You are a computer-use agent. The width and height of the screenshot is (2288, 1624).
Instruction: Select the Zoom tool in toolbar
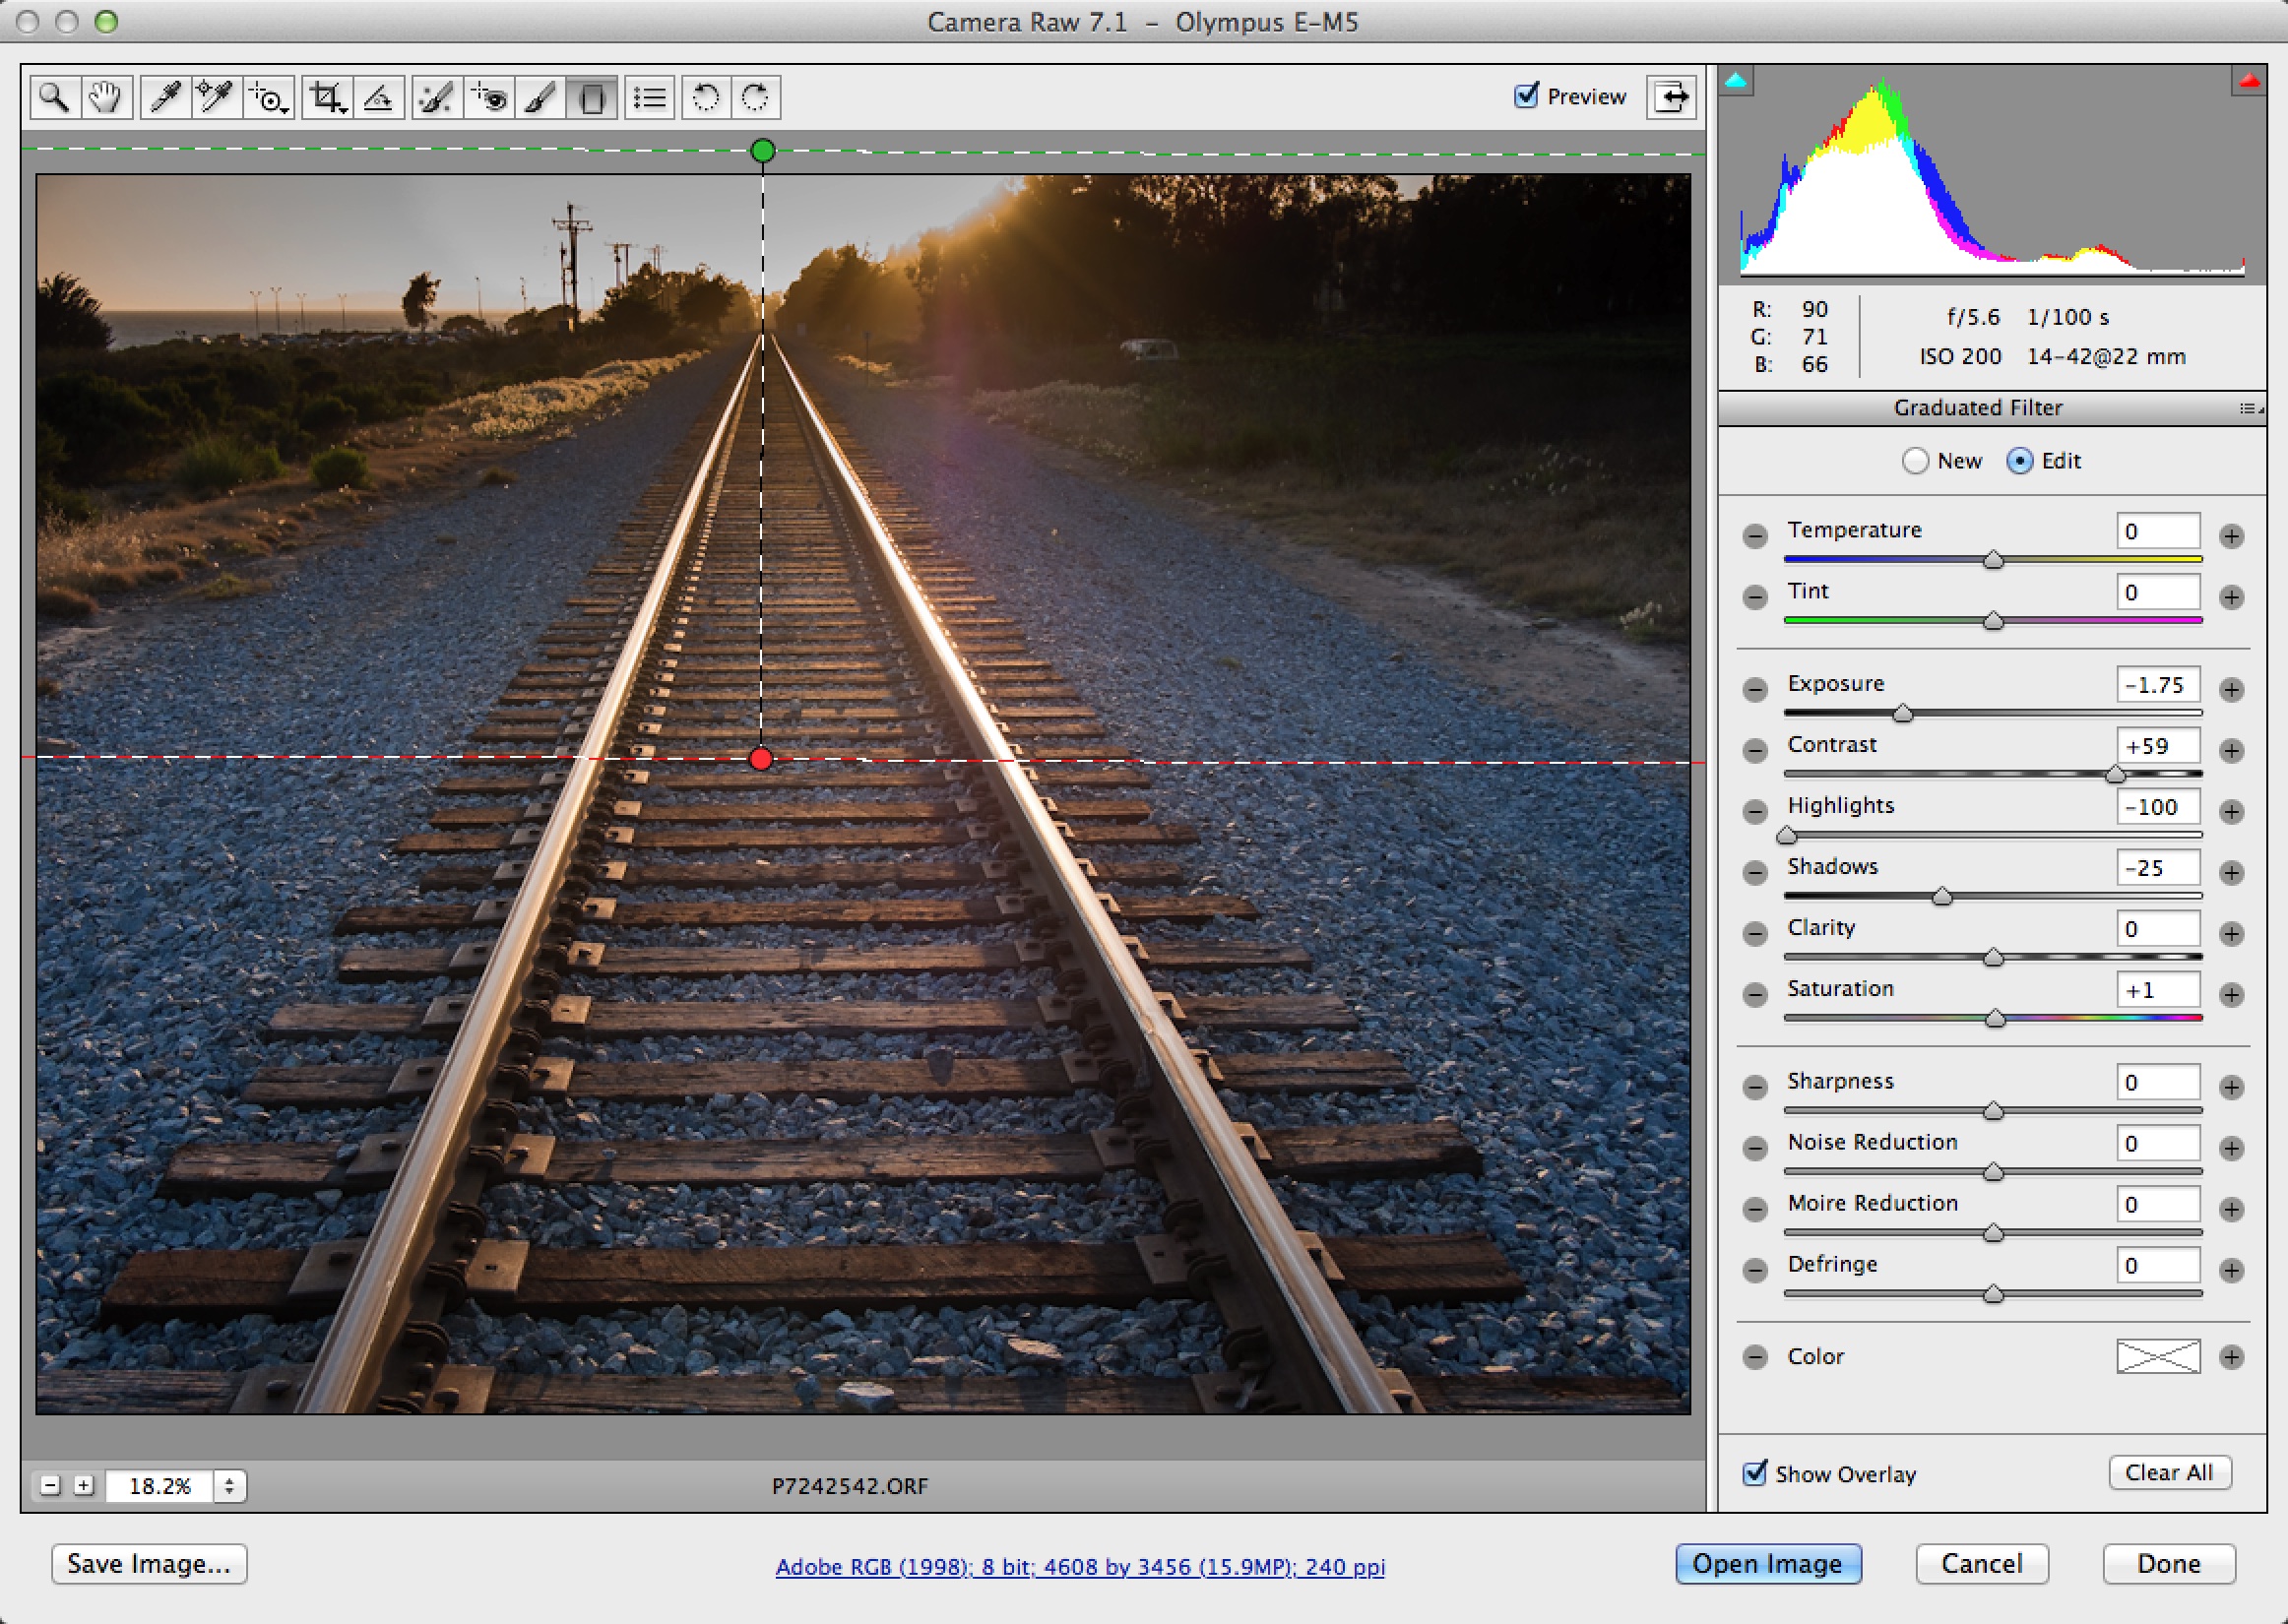(x=53, y=96)
